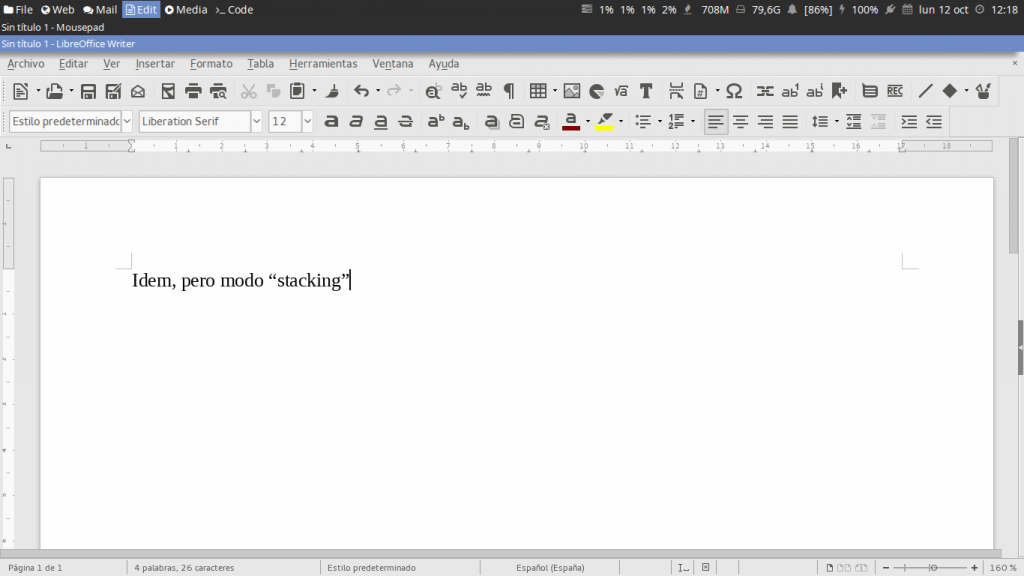The image size is (1024, 576).
Task: Toggle bold text formatting
Action: point(331,122)
